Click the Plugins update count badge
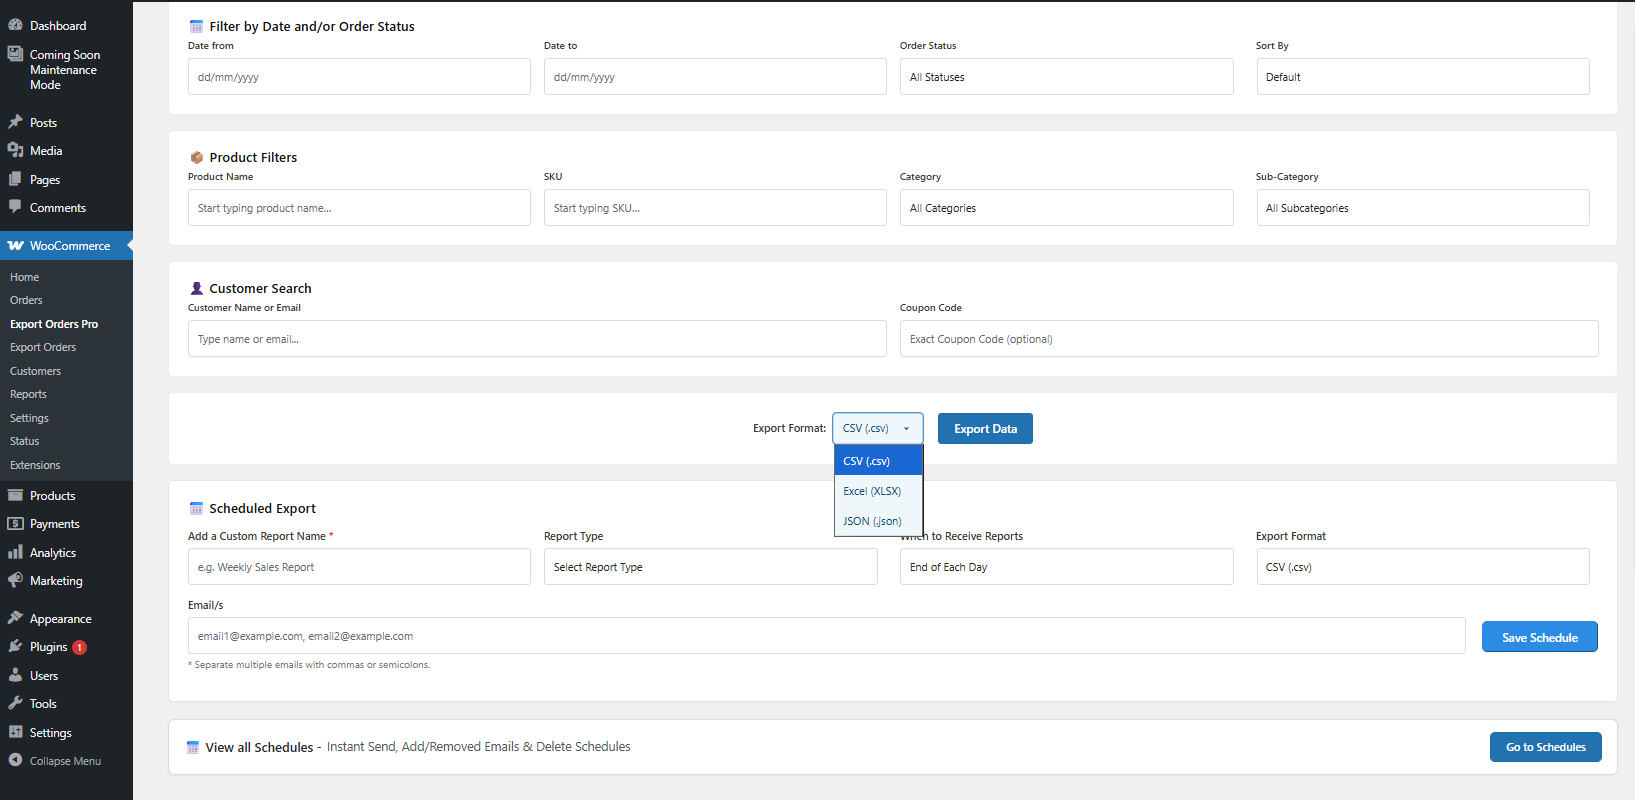Image resolution: width=1635 pixels, height=800 pixels. pos(80,647)
